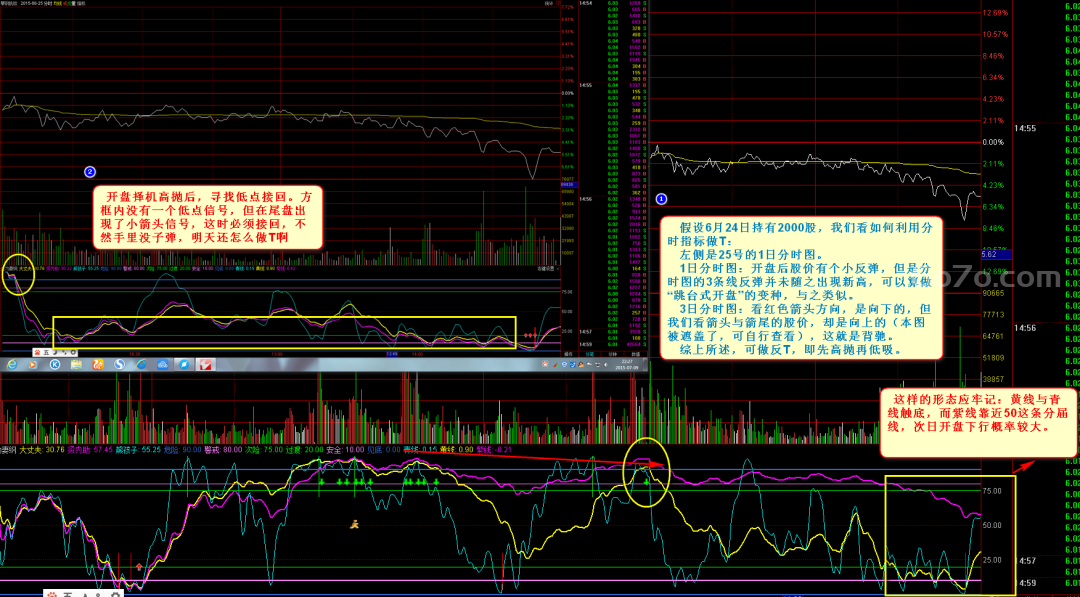Open the volume speaker tray icon

[x=605, y=364]
